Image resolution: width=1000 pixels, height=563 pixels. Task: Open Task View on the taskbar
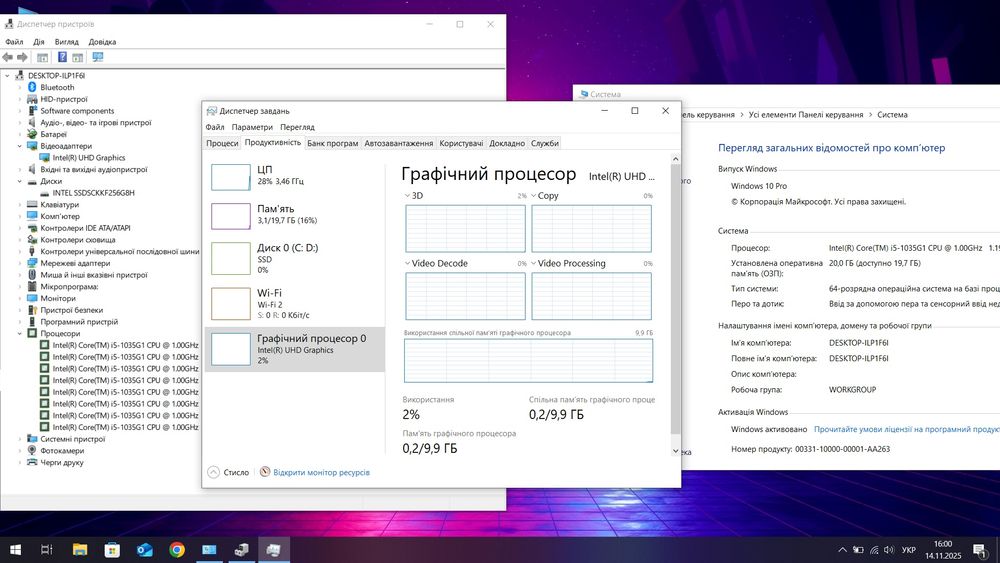click(47, 550)
